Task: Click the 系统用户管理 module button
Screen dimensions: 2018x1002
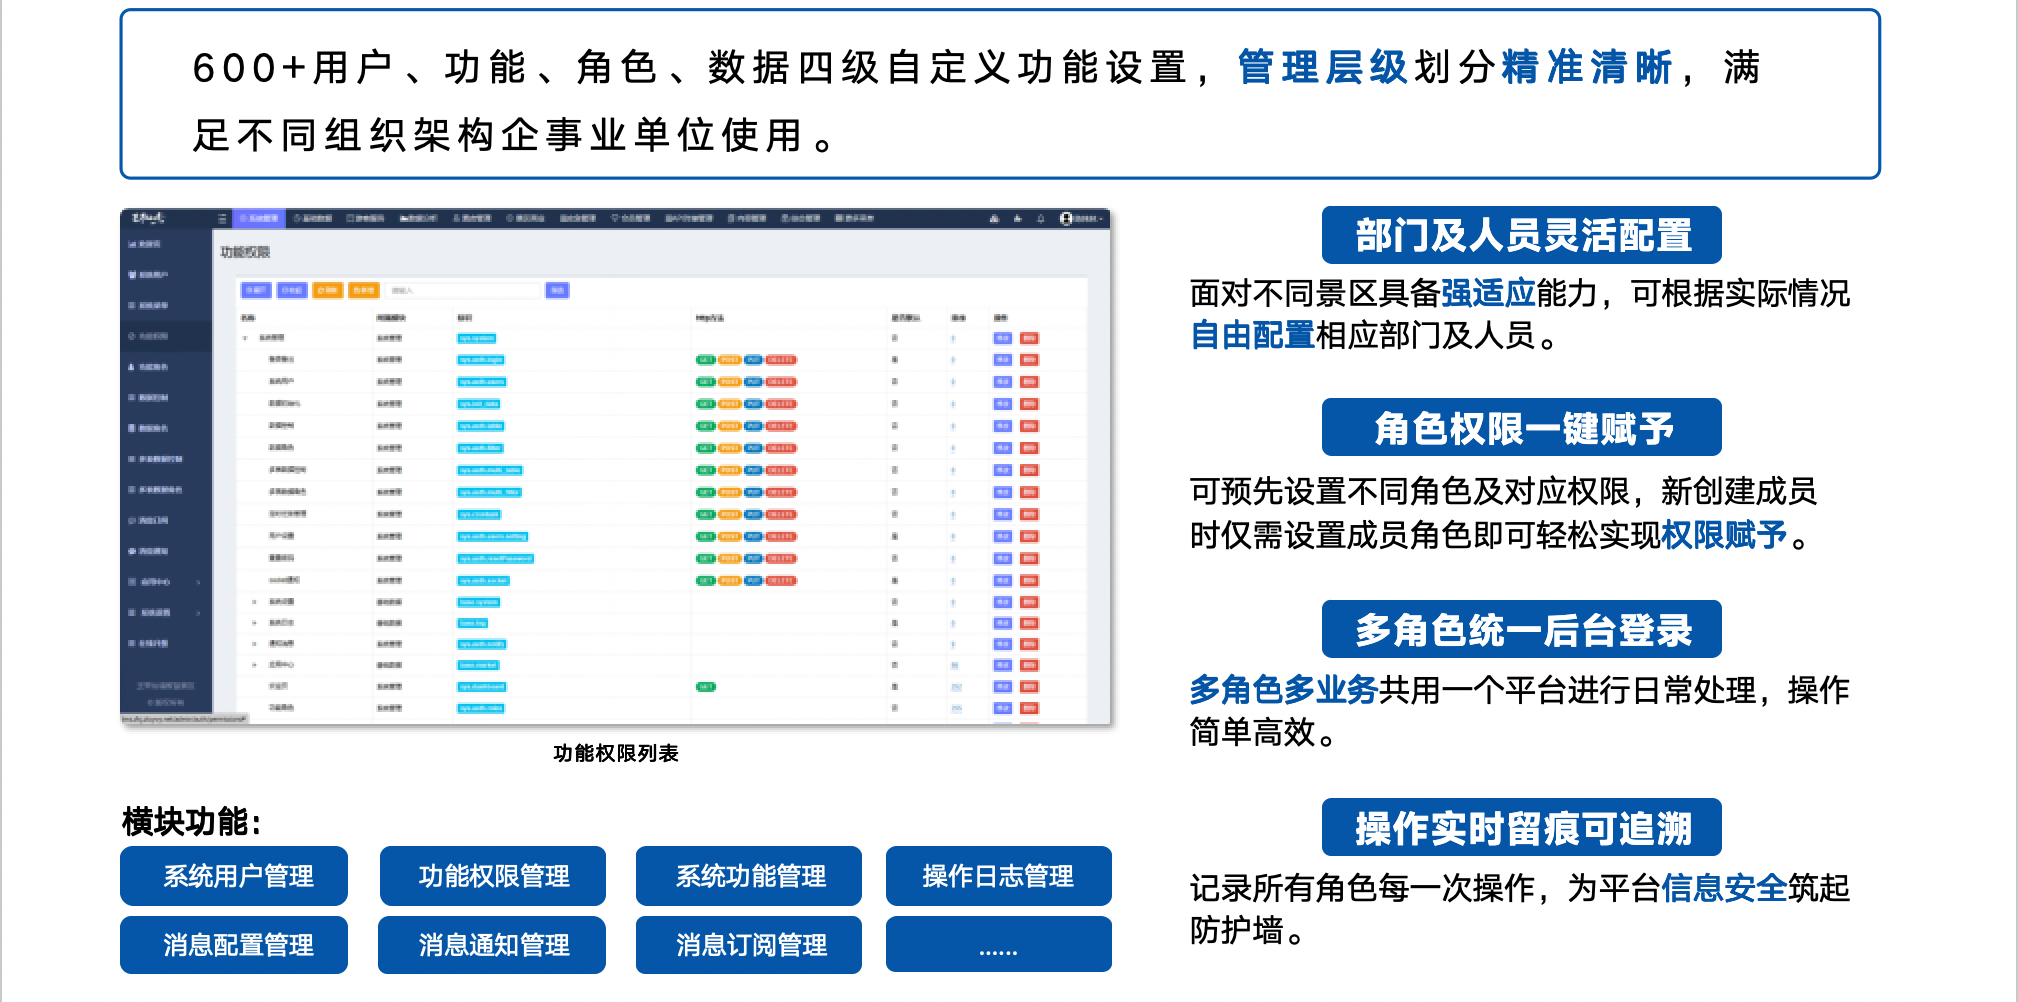Action: click(x=234, y=876)
